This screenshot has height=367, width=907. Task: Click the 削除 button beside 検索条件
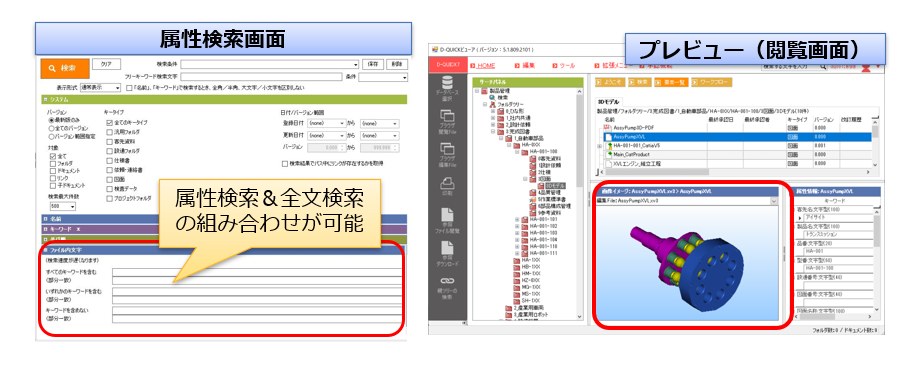click(396, 64)
